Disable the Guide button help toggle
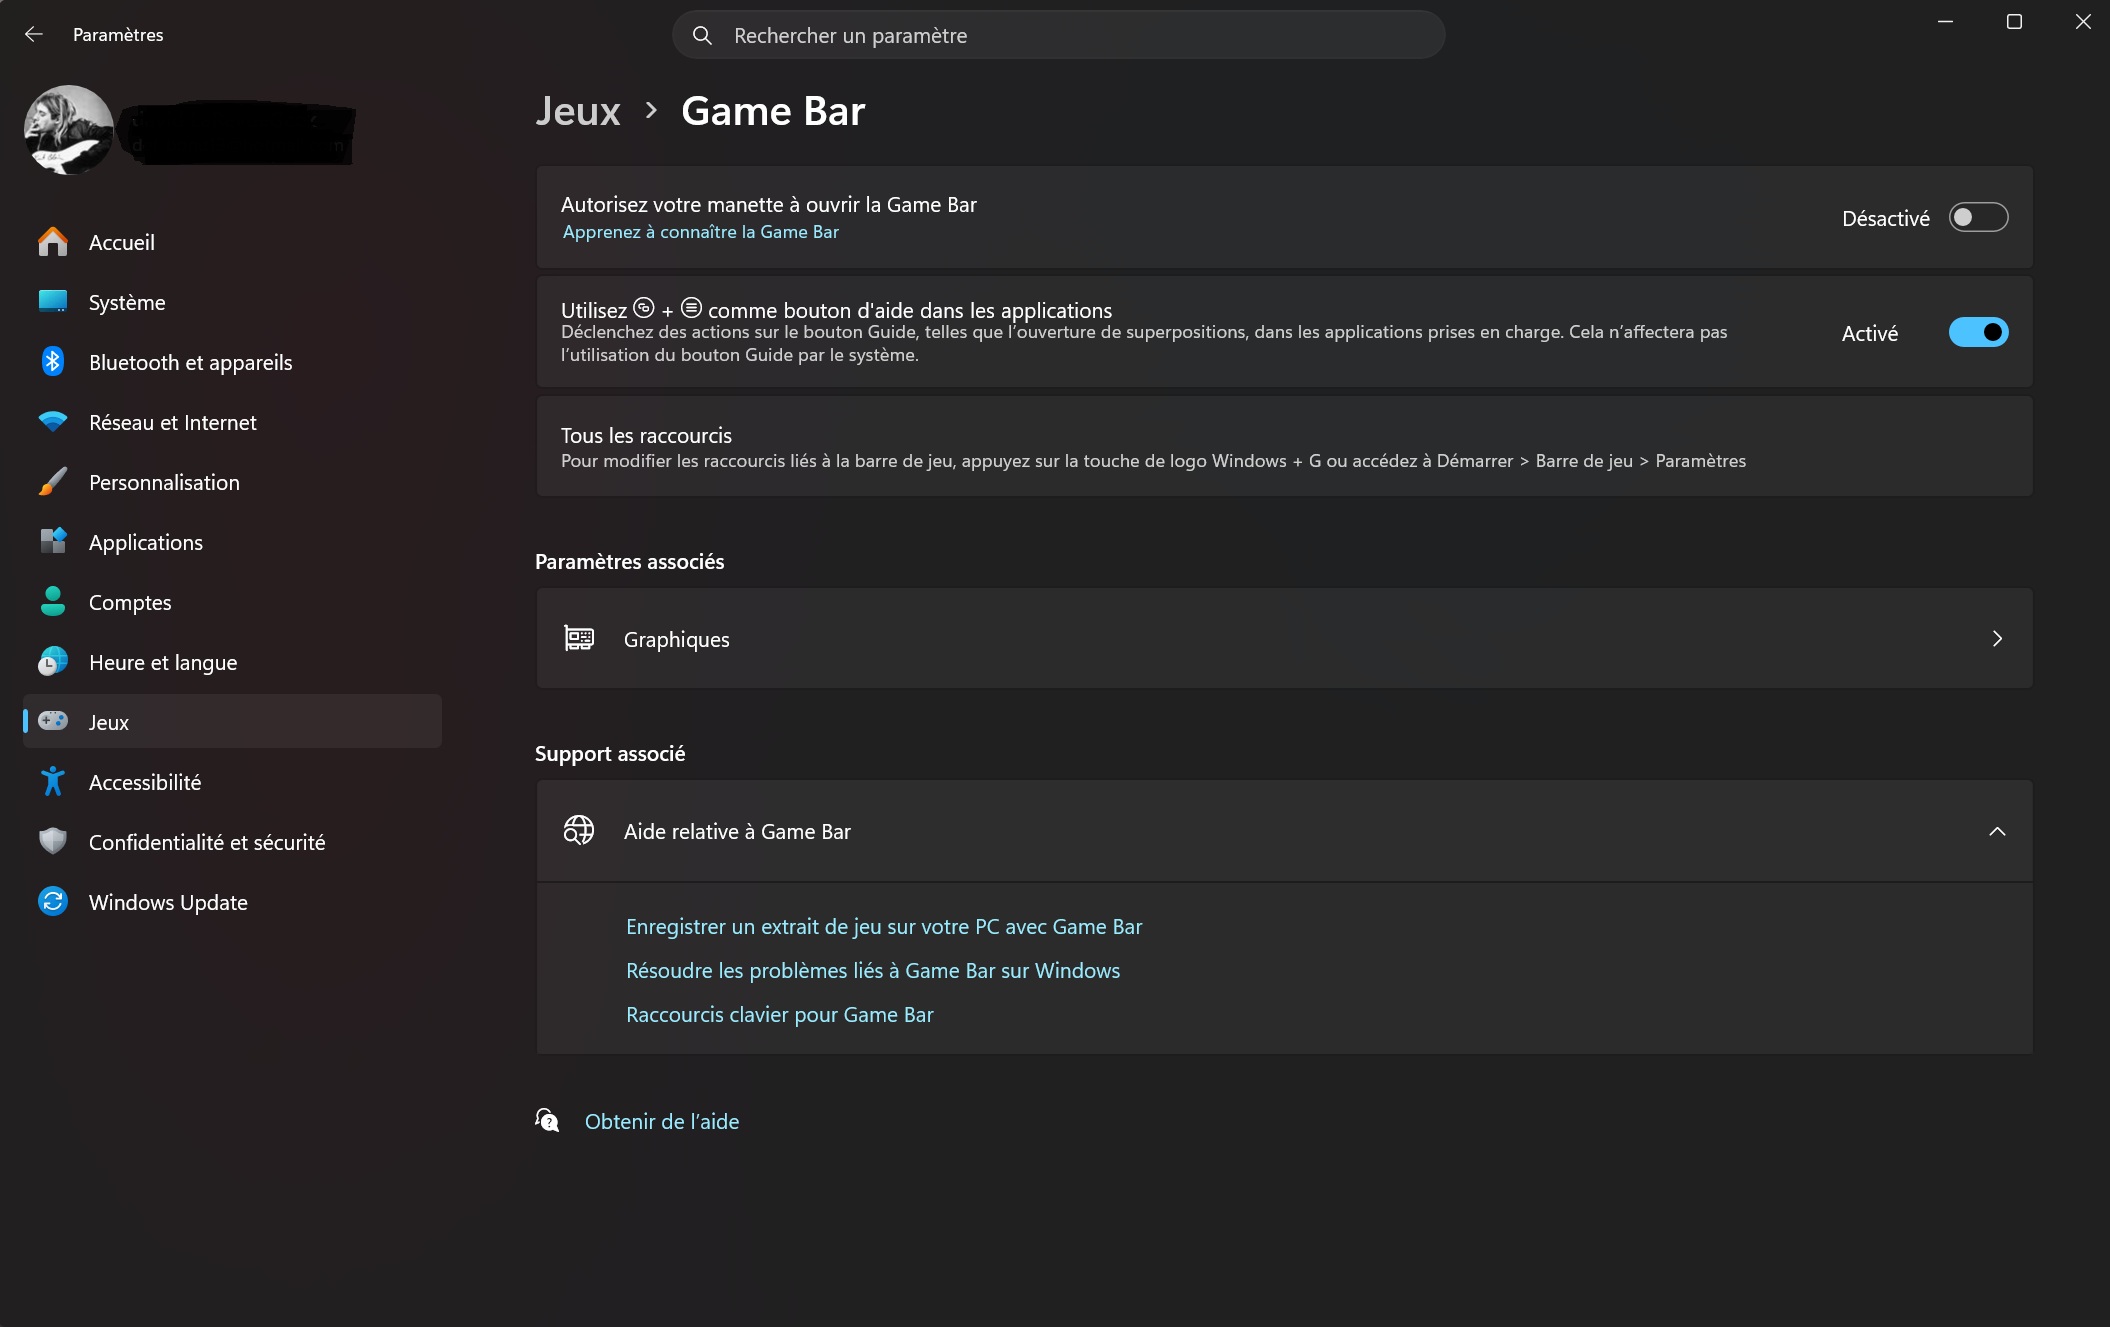The width and height of the screenshot is (2110, 1327). pyautogui.click(x=1977, y=332)
